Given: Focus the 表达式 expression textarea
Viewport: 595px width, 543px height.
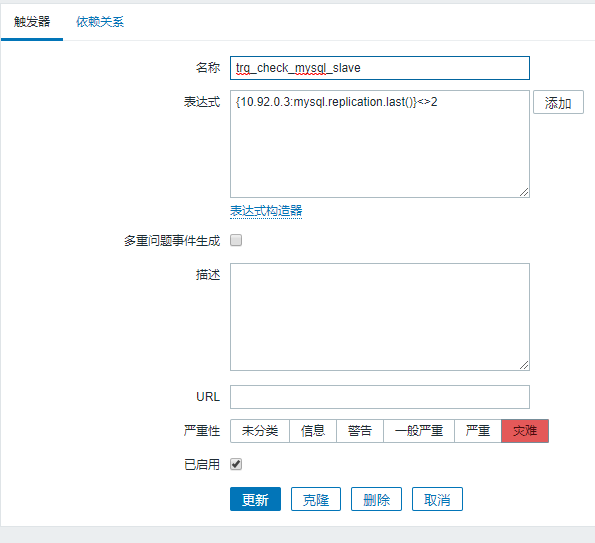Looking at the screenshot, I should coord(379,144).
